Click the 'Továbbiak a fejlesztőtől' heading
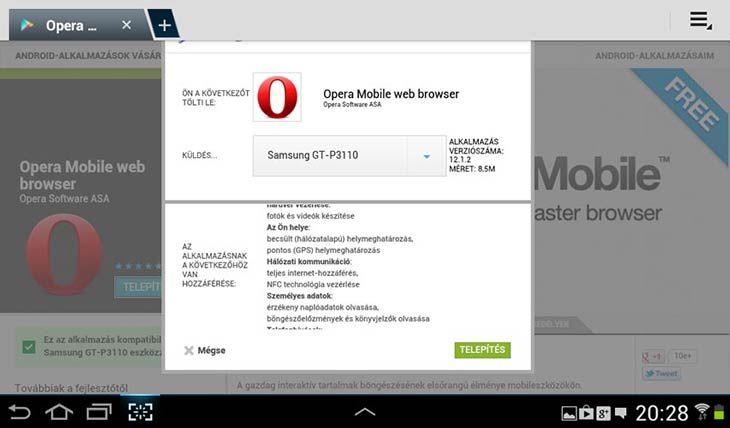The height and width of the screenshot is (428, 730). point(71,388)
